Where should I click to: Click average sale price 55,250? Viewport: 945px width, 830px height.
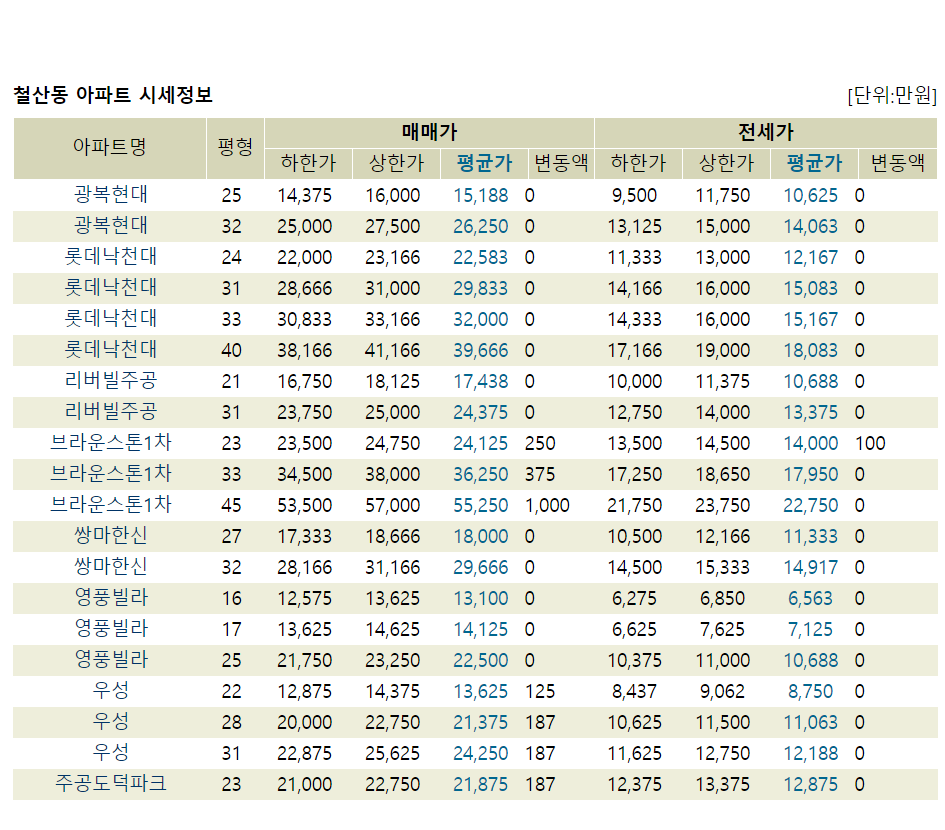480,505
